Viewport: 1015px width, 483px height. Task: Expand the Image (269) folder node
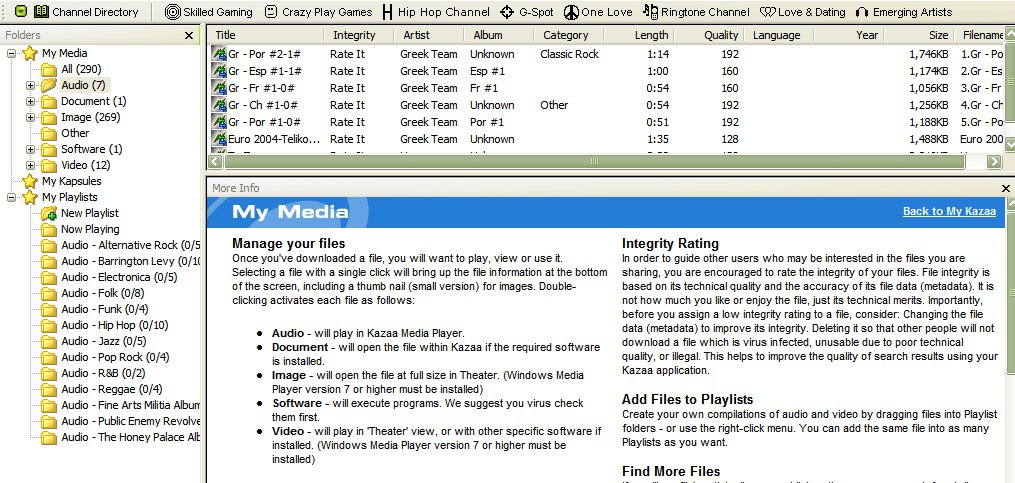coord(30,118)
